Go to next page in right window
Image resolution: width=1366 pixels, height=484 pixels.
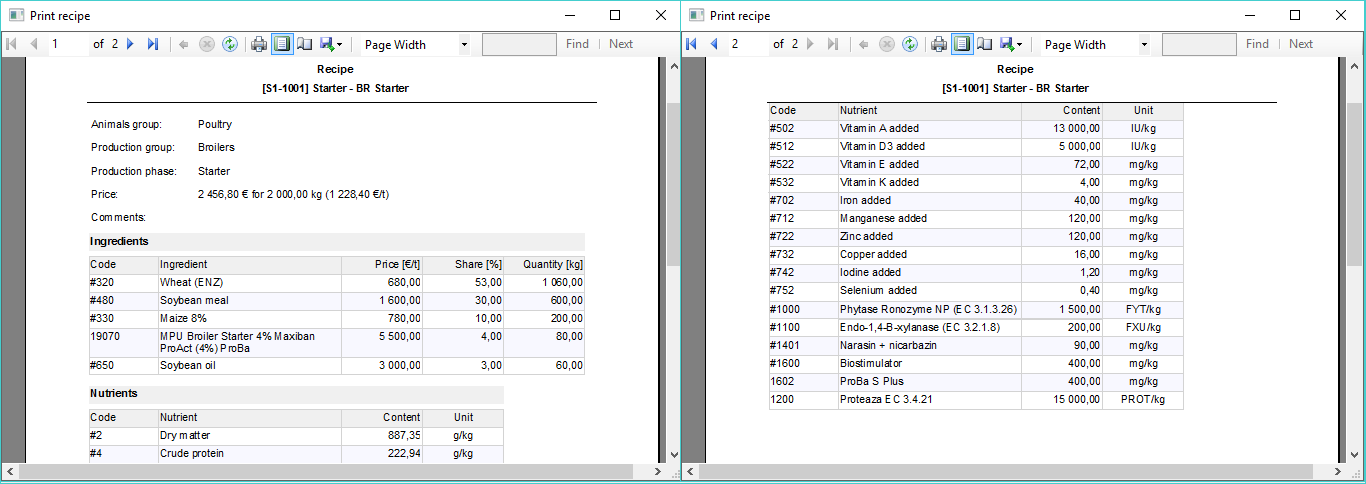coord(810,44)
